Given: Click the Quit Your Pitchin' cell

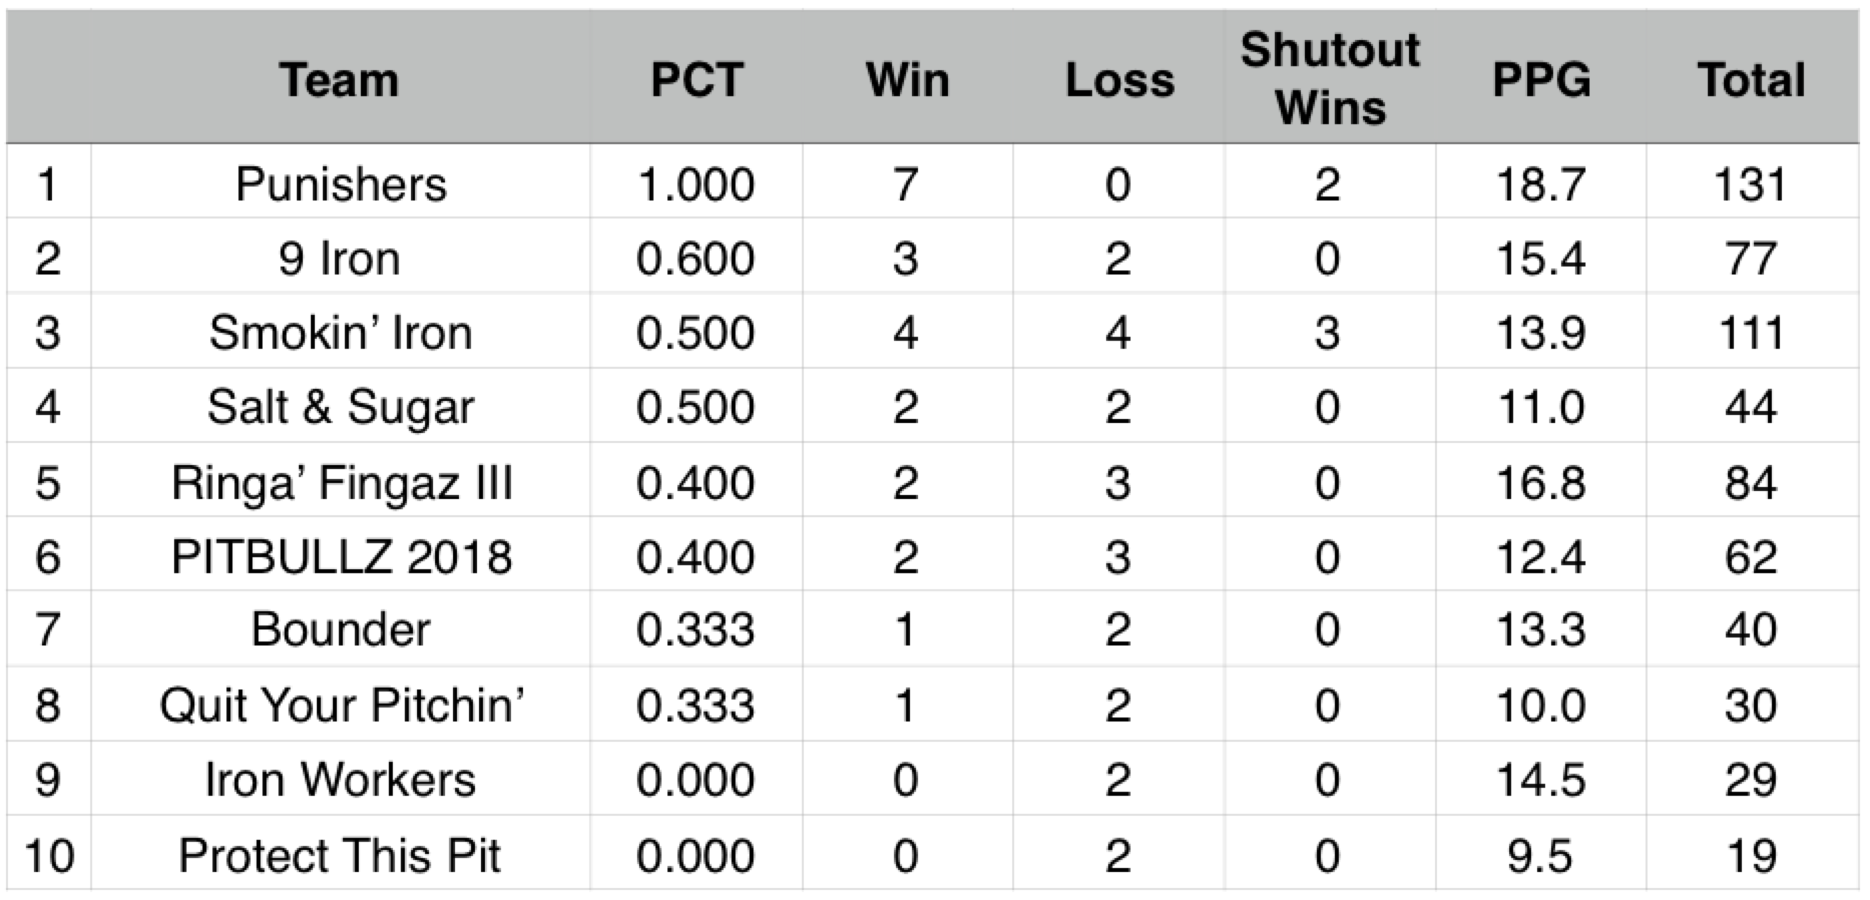Looking at the screenshot, I should click(x=341, y=705).
